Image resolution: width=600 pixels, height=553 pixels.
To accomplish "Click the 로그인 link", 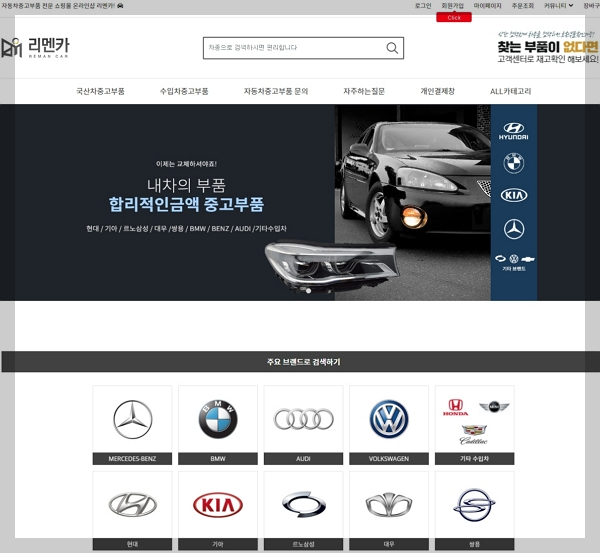I will click(423, 6).
